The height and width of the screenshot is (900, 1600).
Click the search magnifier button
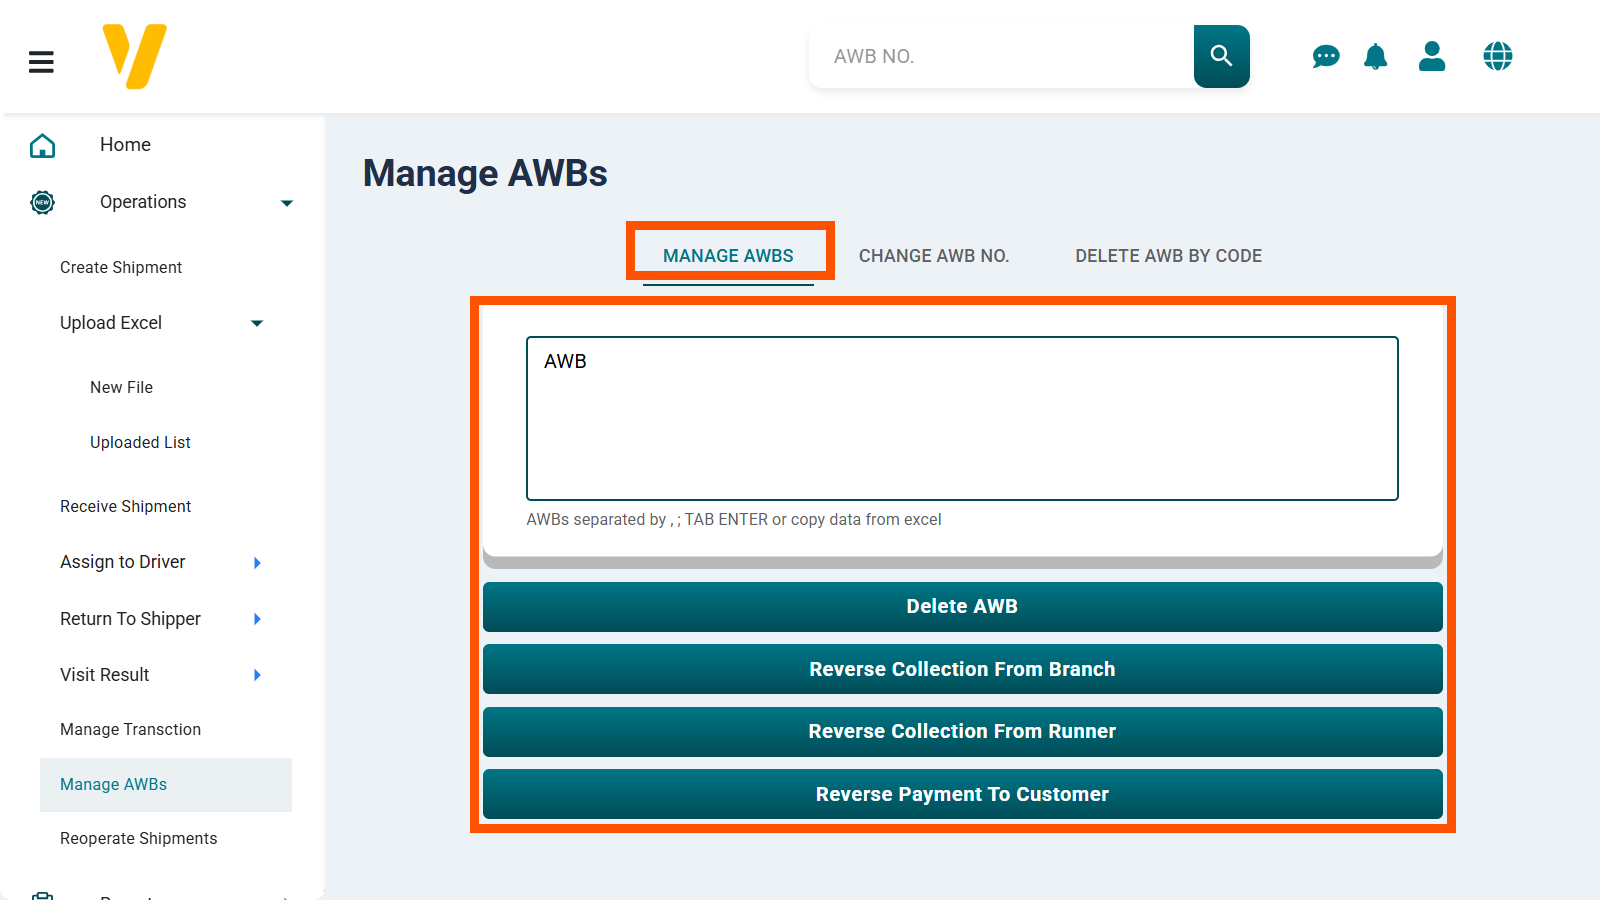coord(1221,56)
